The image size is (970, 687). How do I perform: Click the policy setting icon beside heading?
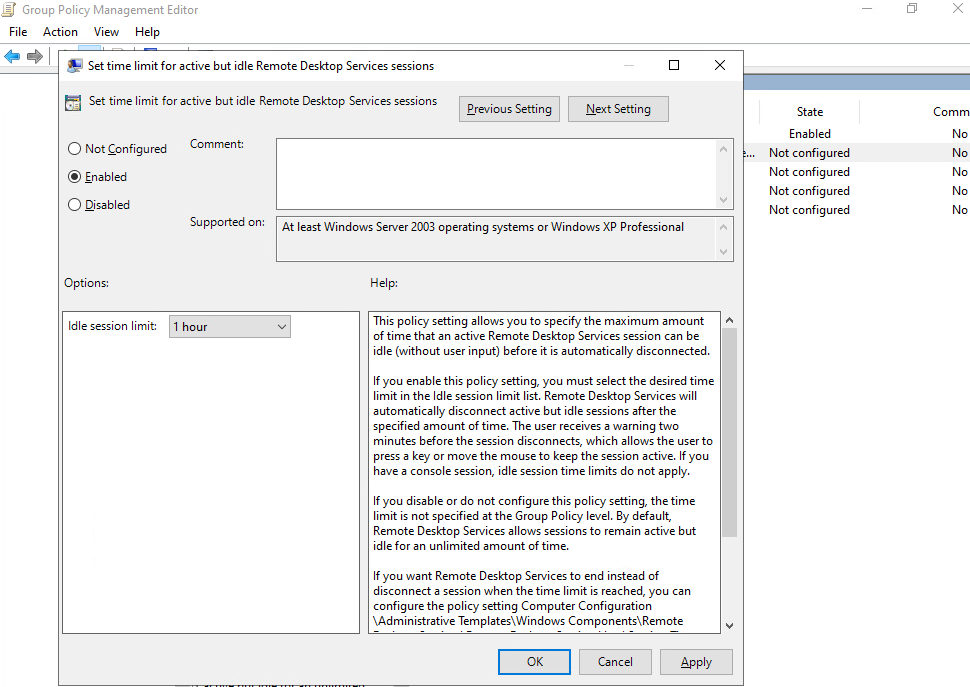(73, 102)
